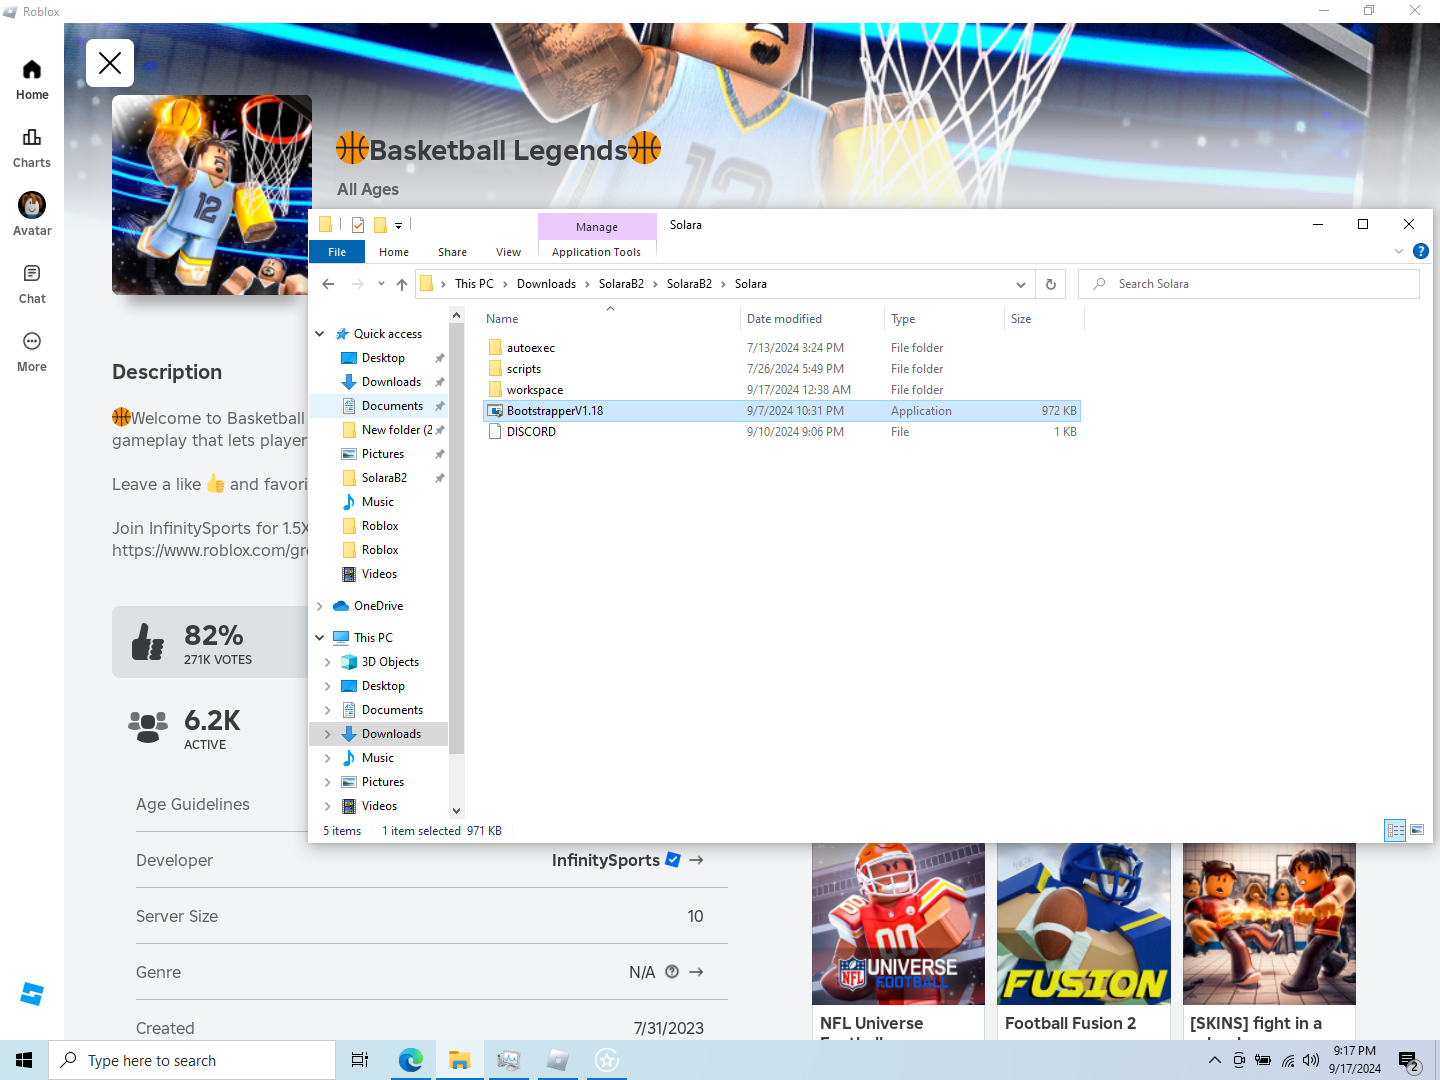The width and height of the screenshot is (1440, 1080).
Task: Click This PC in address breadcrumb
Action: pos(474,284)
